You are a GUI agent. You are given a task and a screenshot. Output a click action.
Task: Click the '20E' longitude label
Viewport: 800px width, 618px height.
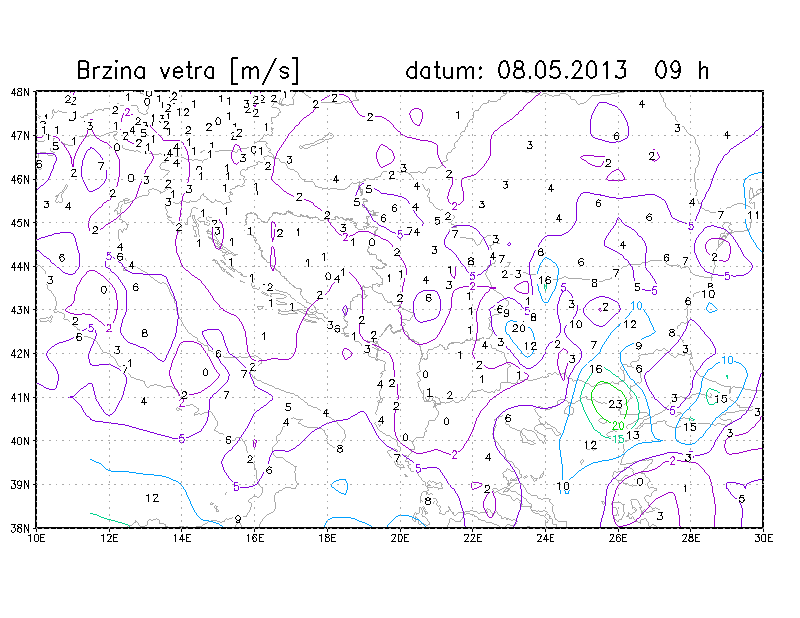(x=400, y=538)
